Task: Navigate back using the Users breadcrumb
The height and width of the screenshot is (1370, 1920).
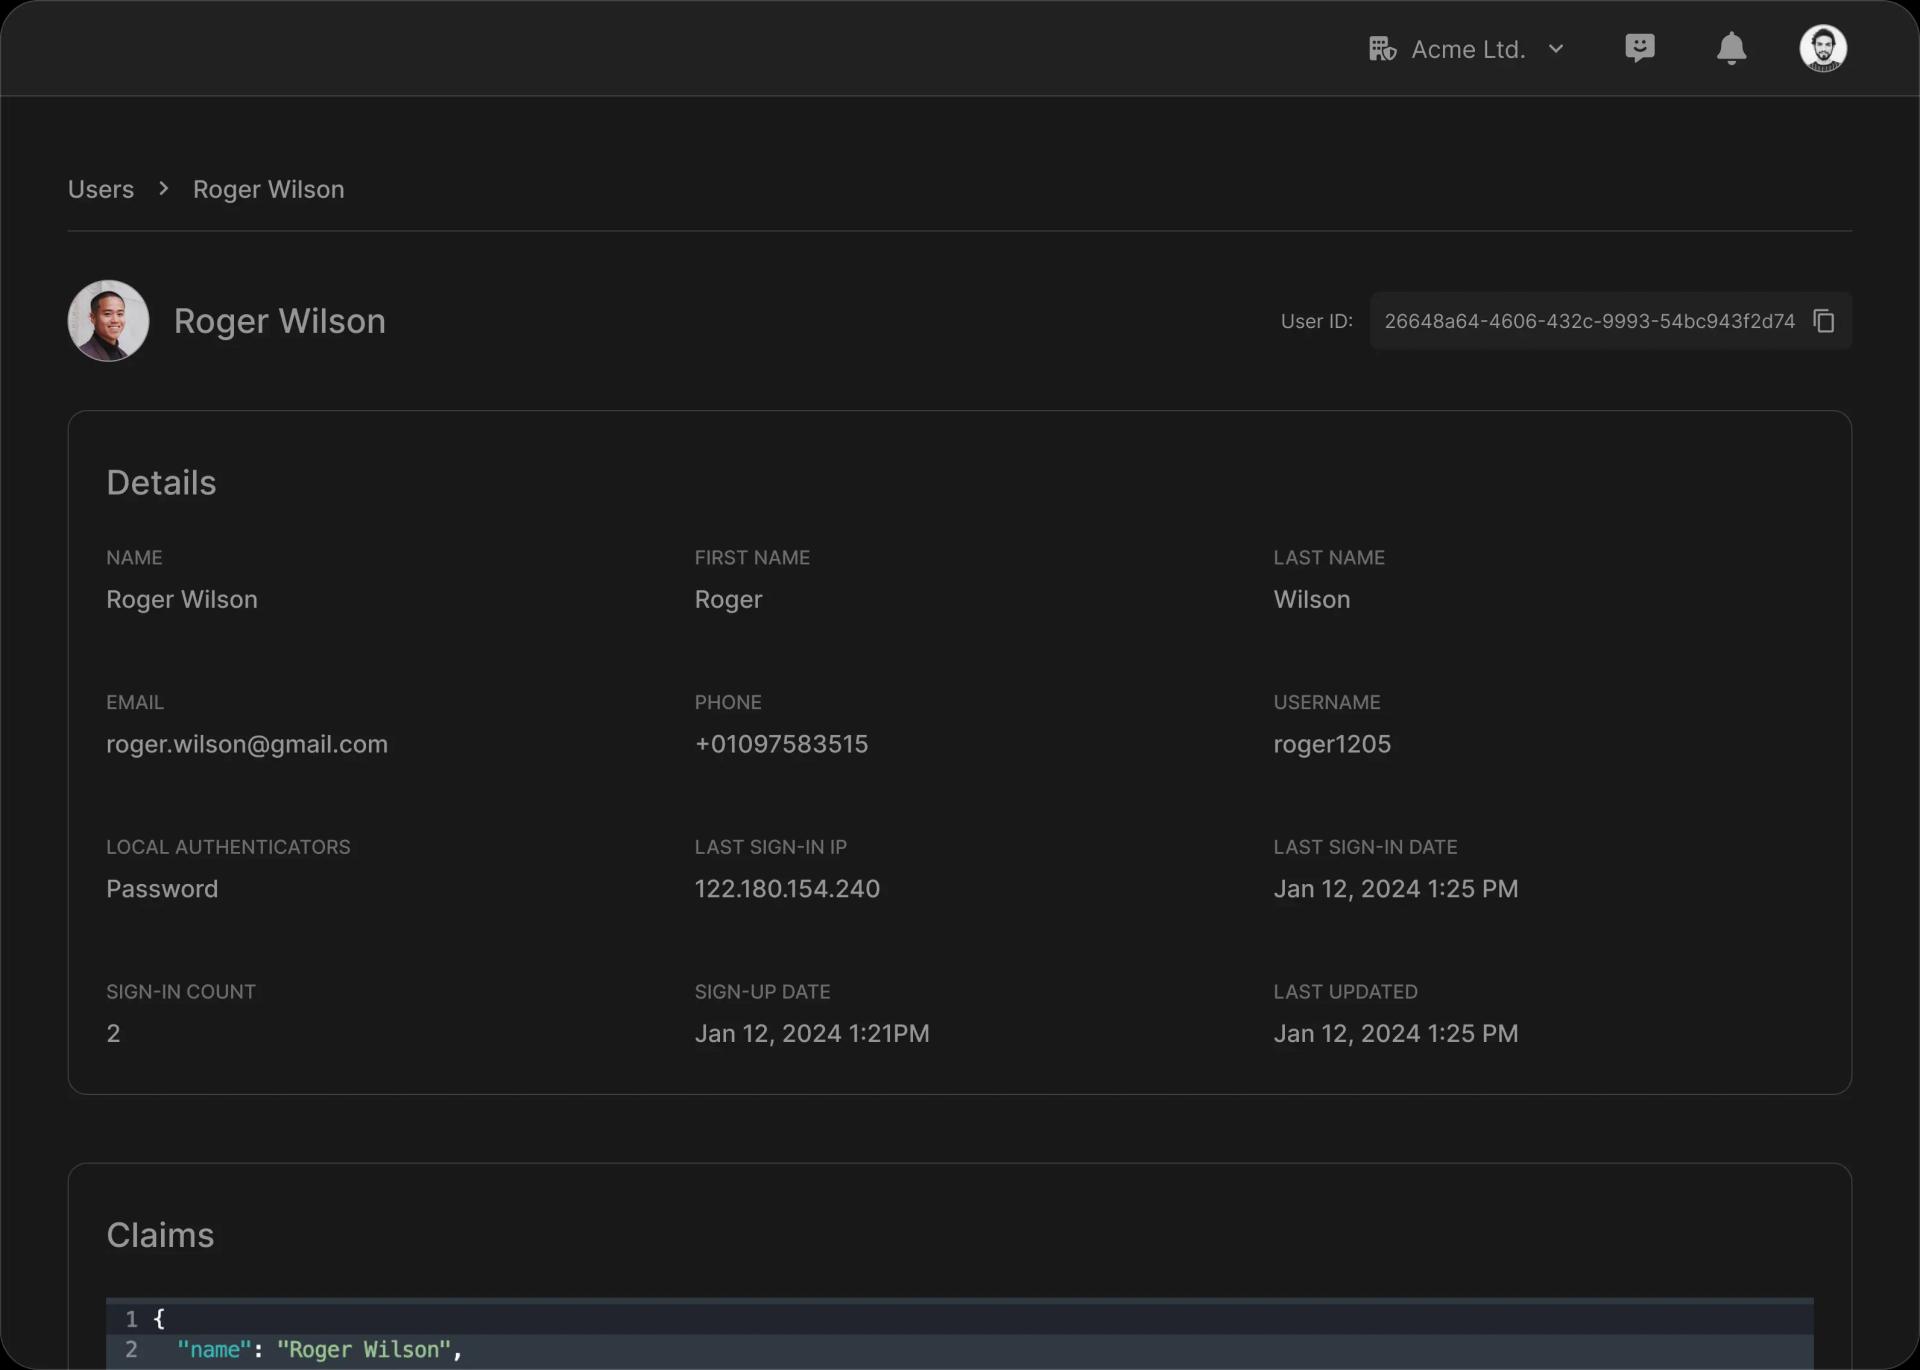Action: click(x=99, y=189)
